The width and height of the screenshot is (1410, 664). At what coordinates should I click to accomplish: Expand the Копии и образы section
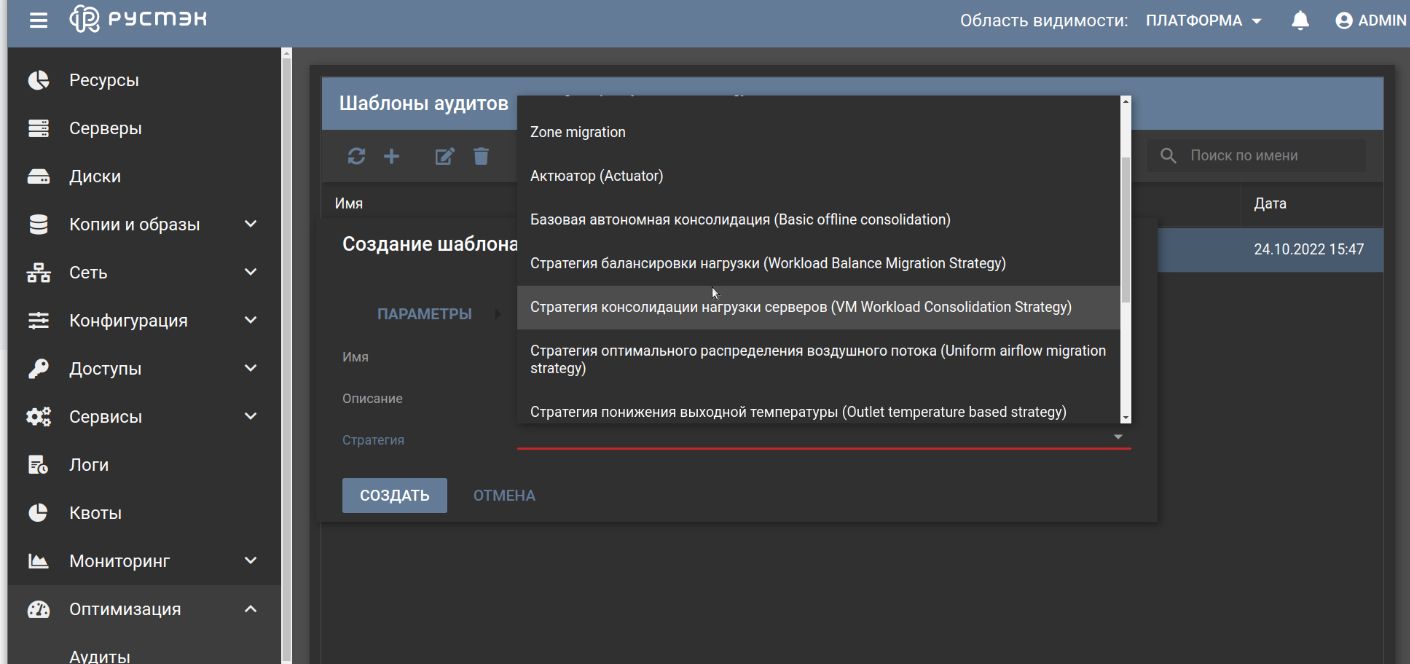pos(250,224)
